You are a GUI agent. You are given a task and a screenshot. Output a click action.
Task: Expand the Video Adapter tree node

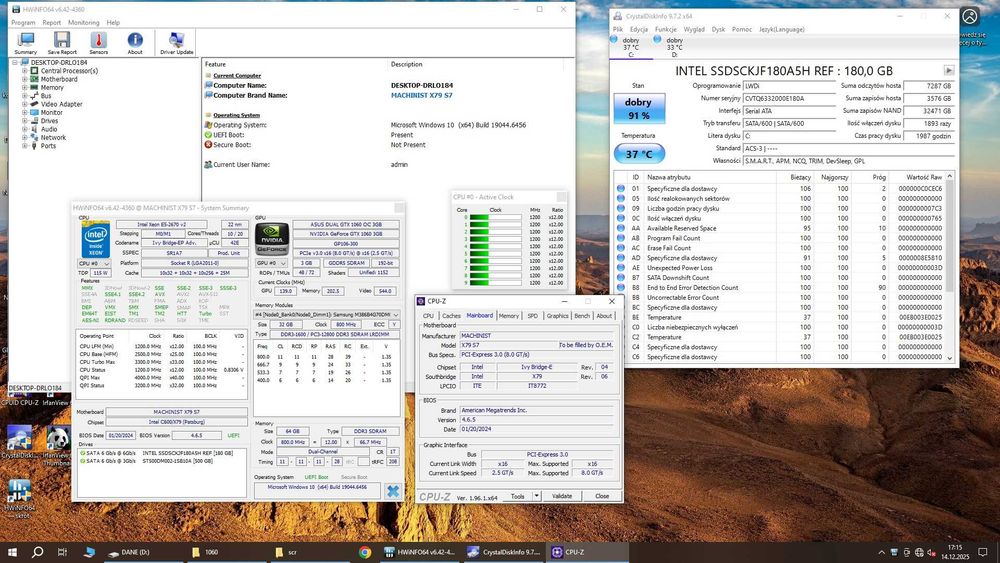(x=25, y=104)
